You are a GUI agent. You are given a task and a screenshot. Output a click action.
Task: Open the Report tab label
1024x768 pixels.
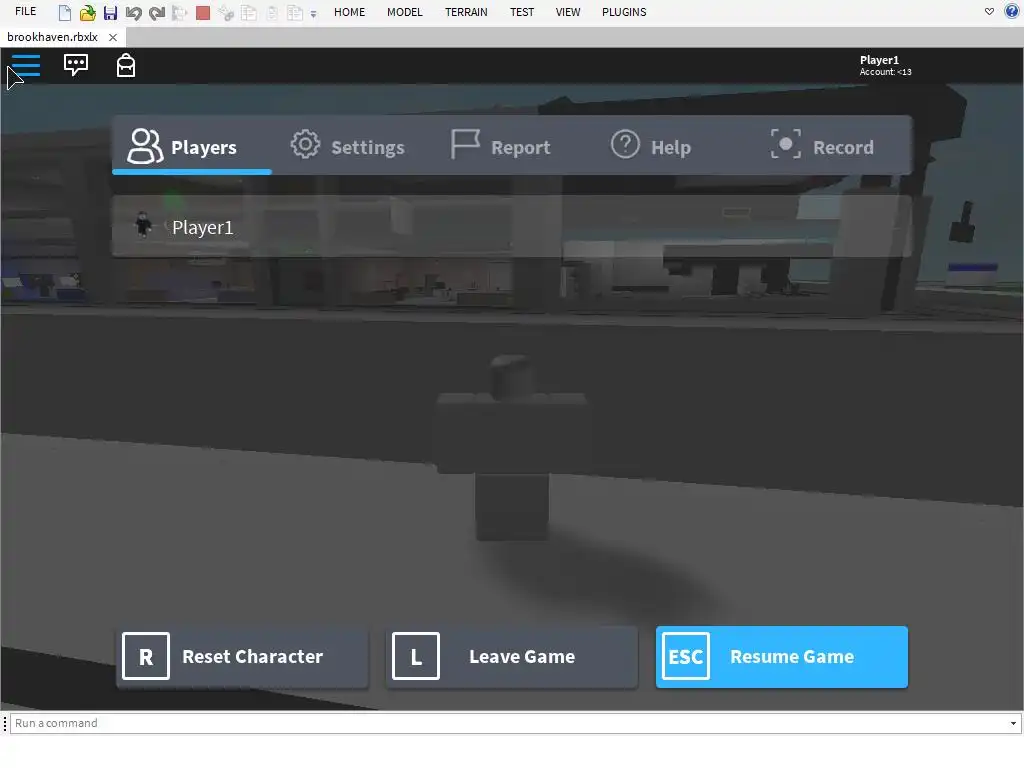(520, 148)
